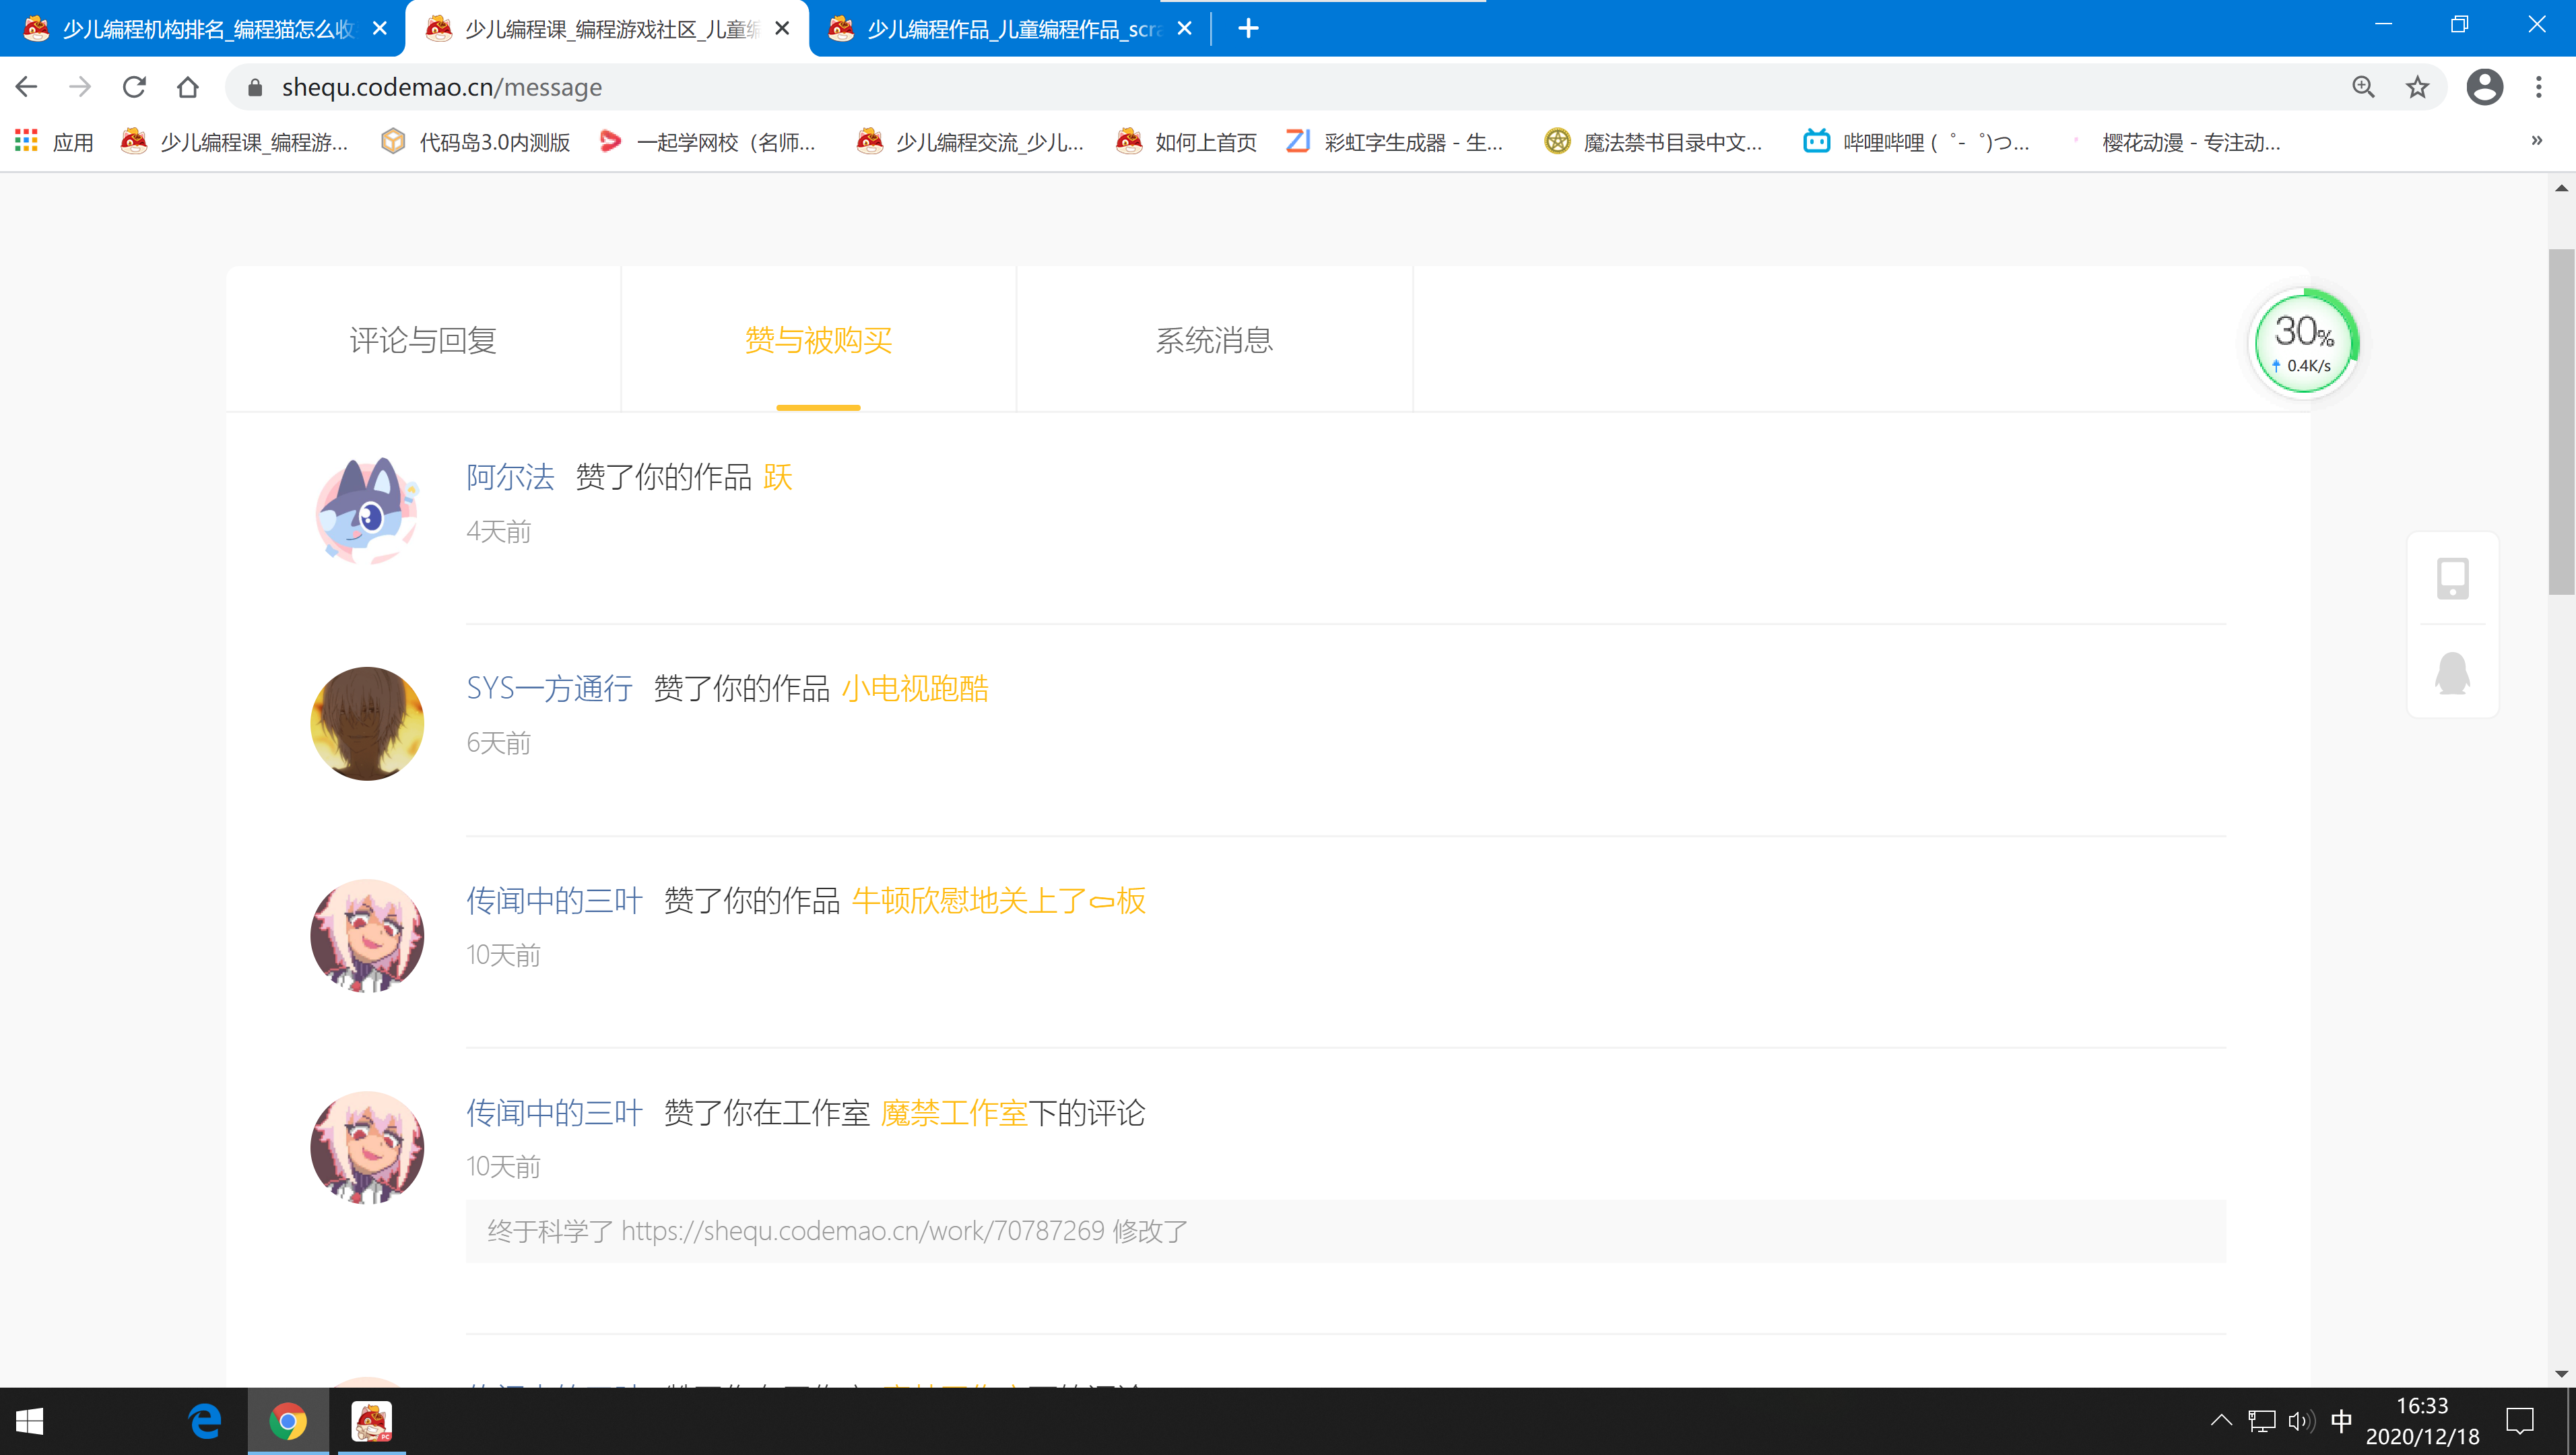Open the 应用 apps shortcut

(54, 142)
